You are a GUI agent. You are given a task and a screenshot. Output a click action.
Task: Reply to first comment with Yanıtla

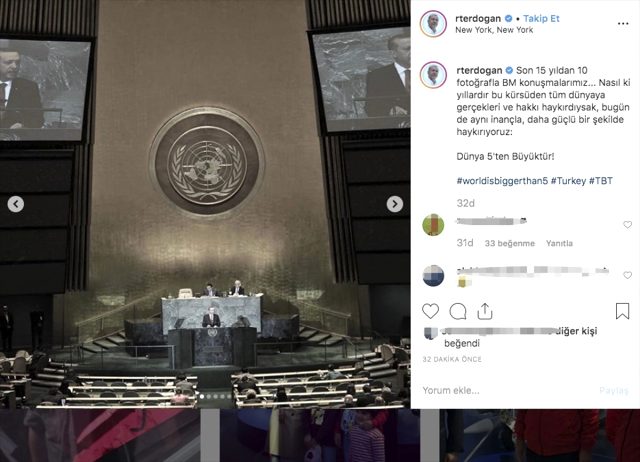(x=559, y=243)
